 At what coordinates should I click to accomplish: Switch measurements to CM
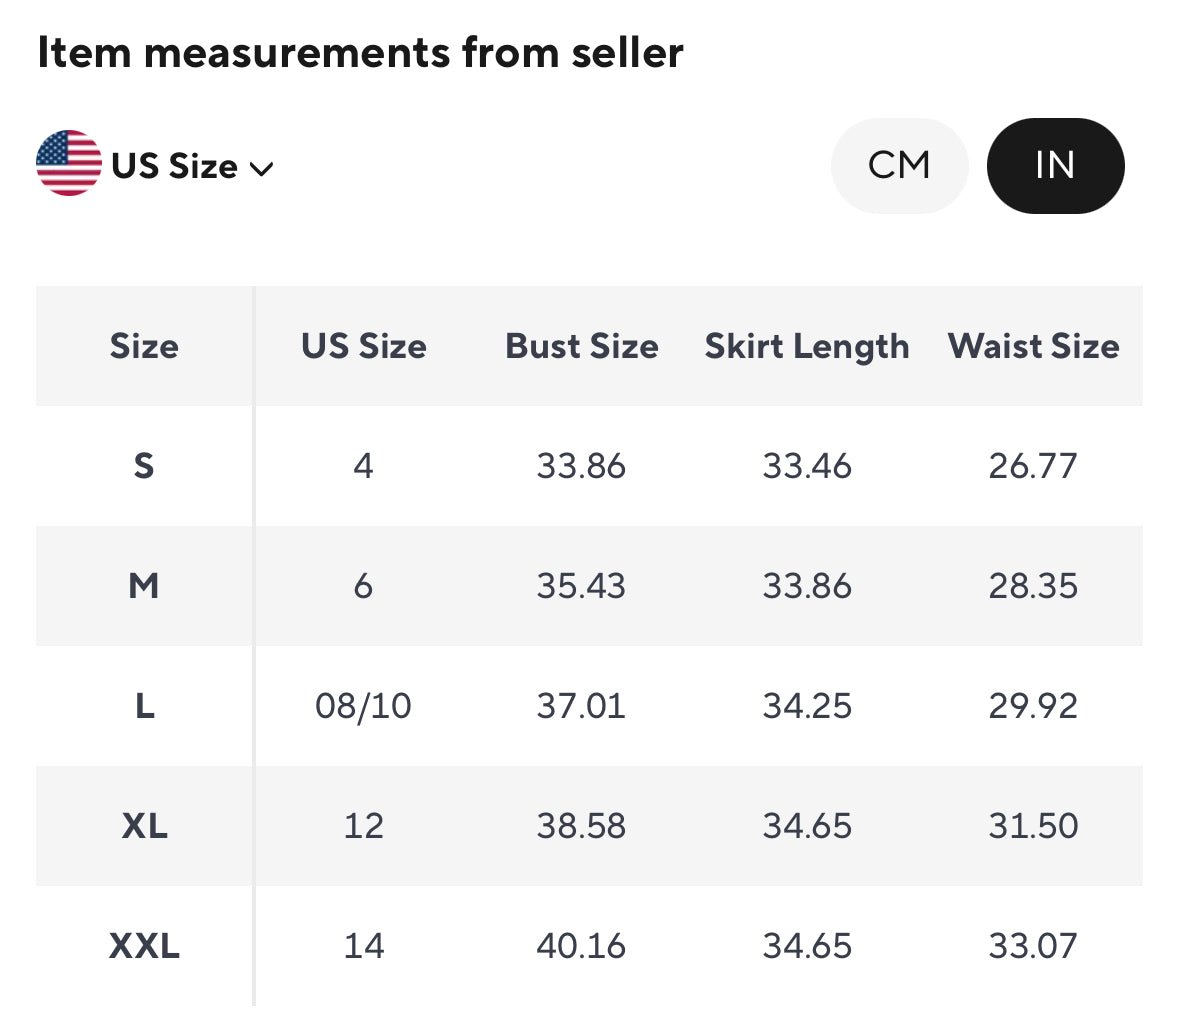point(899,165)
